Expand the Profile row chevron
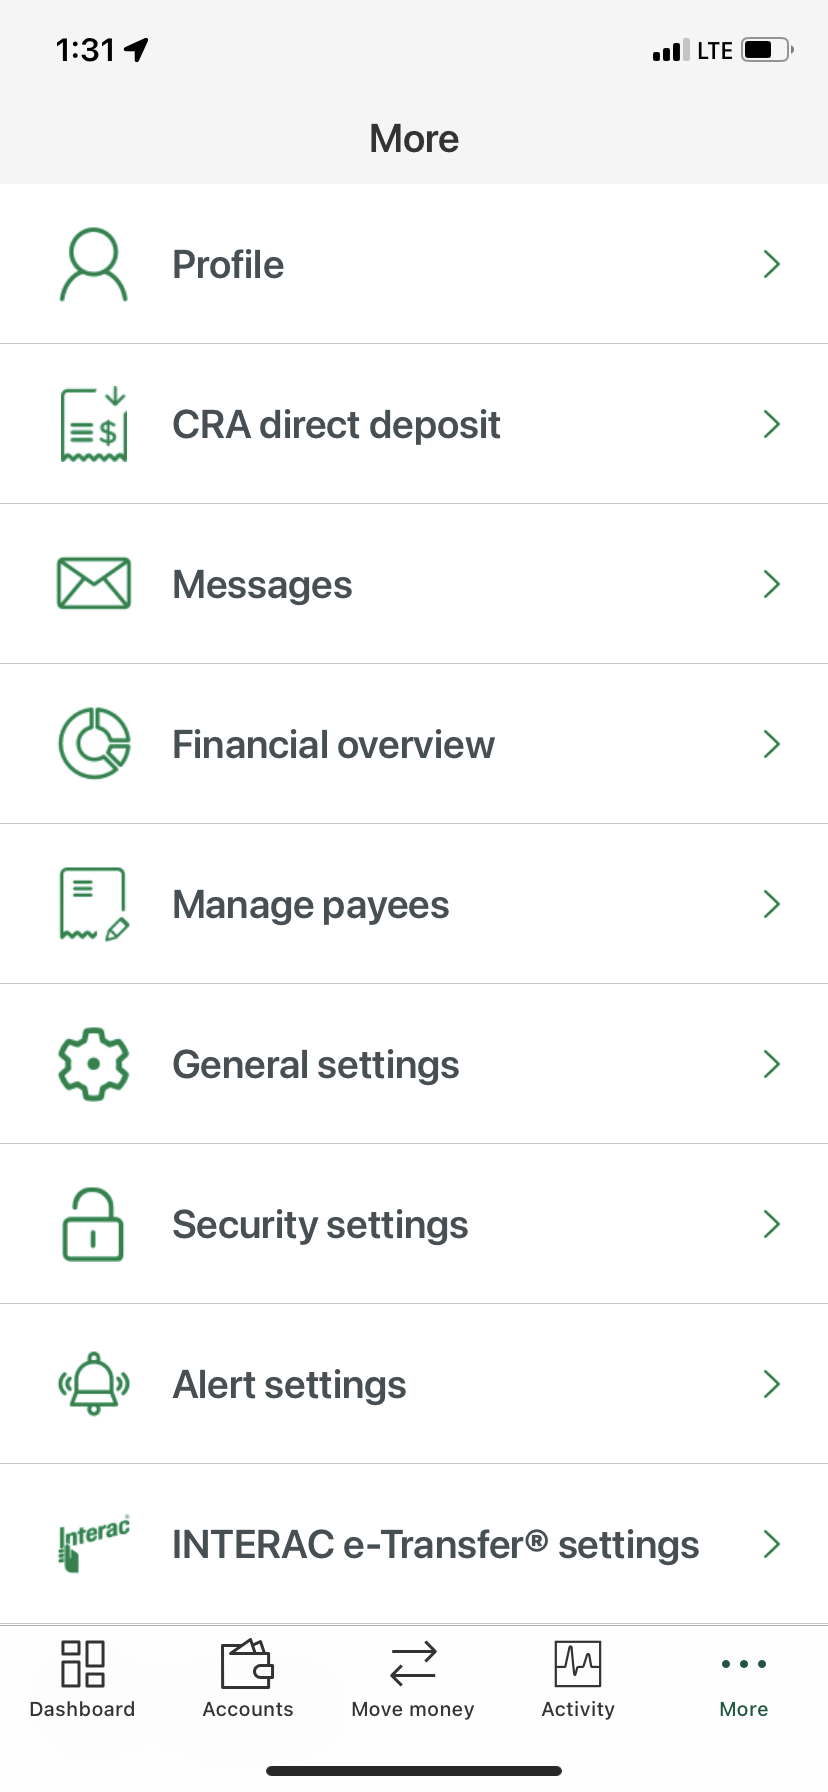Screen dimensions: 828x1792 pos(771,264)
